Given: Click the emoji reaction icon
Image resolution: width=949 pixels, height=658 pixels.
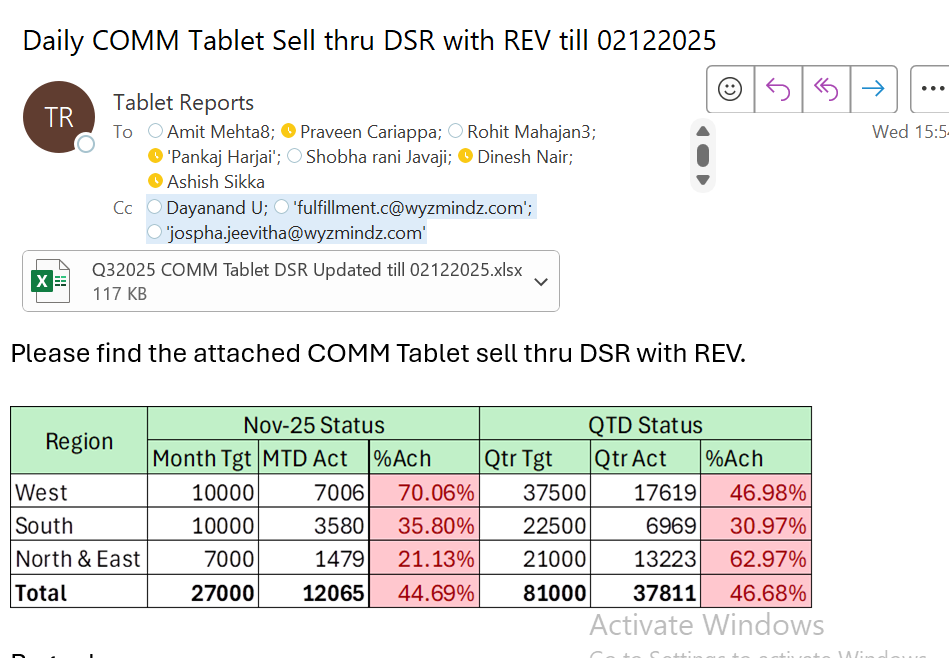Looking at the screenshot, I should 730,89.
